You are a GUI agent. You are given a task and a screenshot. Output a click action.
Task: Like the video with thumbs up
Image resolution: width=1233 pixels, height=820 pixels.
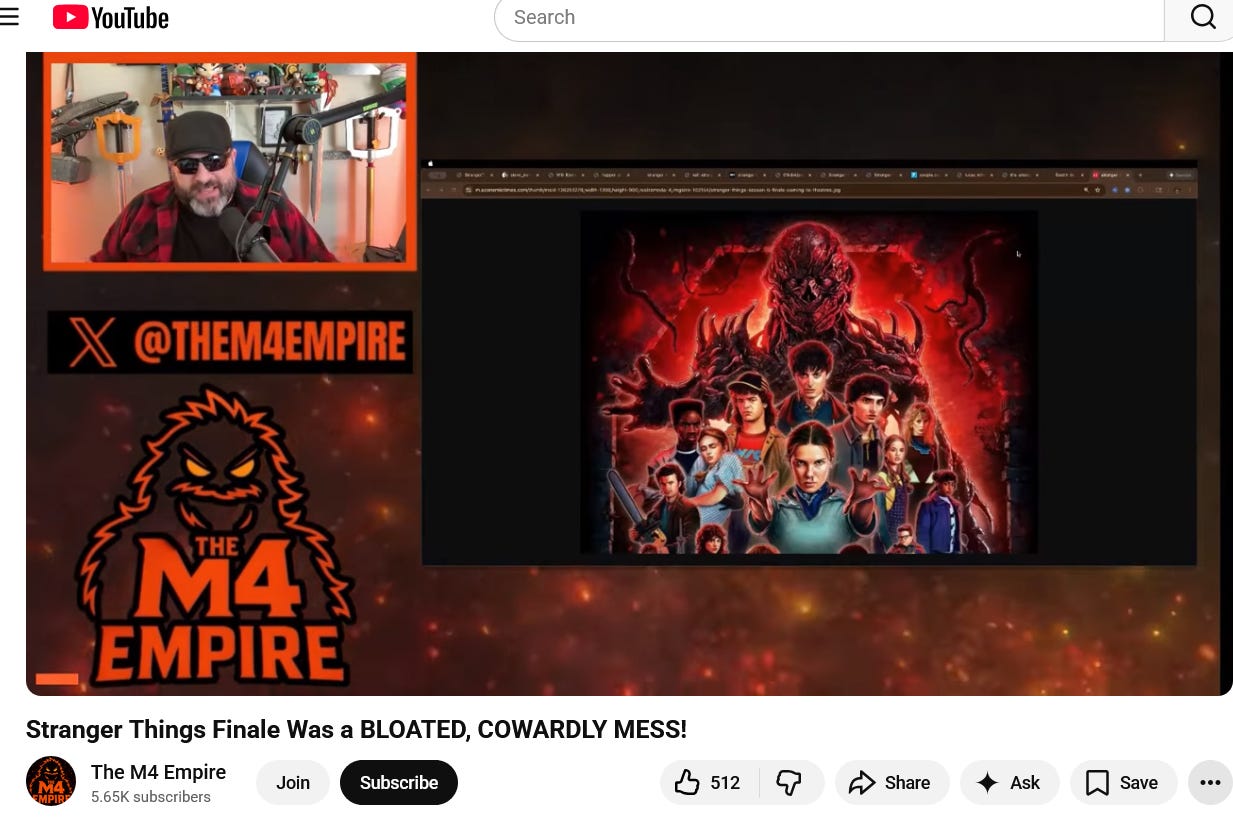709,782
